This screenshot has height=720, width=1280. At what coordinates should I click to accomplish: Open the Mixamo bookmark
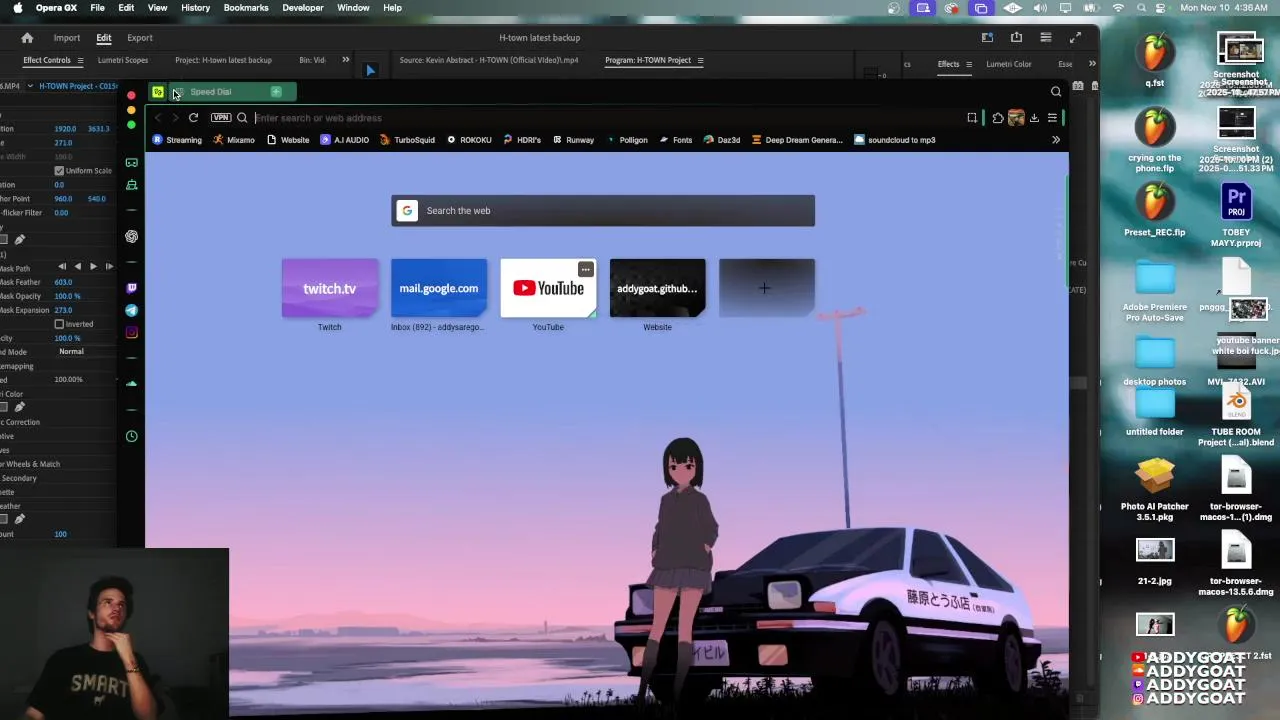tap(234, 140)
